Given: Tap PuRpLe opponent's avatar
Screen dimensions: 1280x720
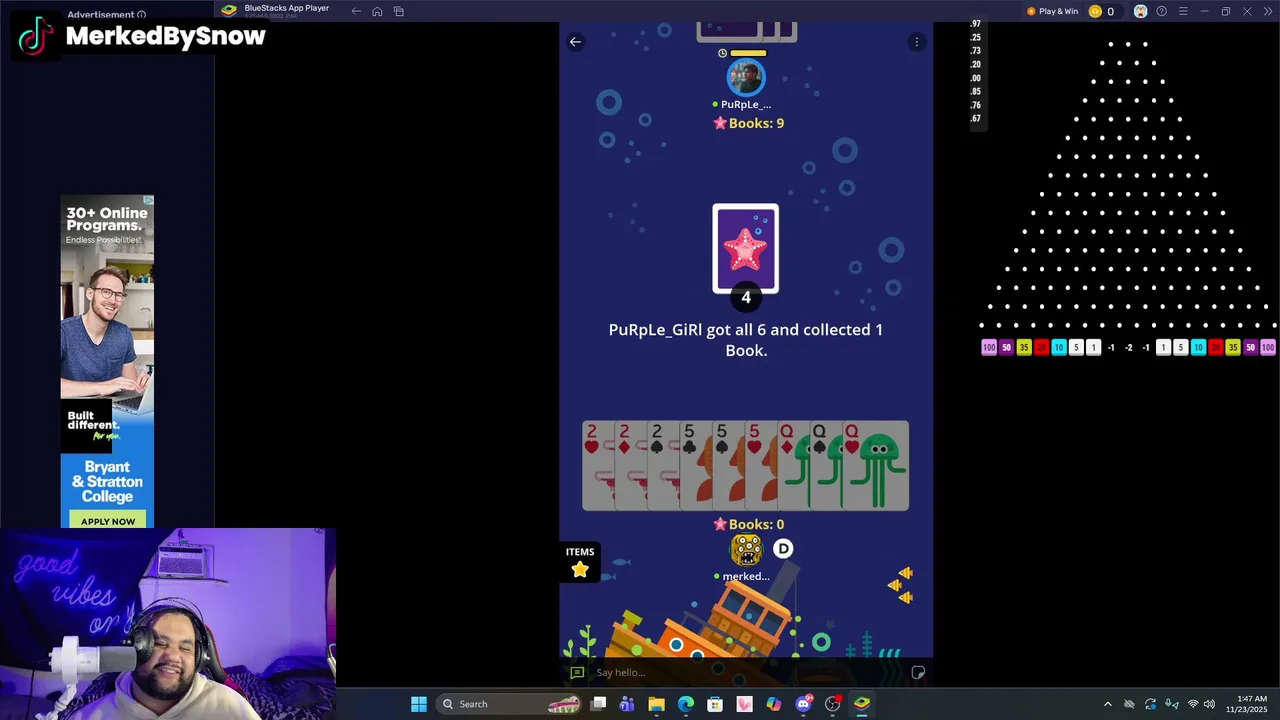Looking at the screenshot, I should [745, 78].
